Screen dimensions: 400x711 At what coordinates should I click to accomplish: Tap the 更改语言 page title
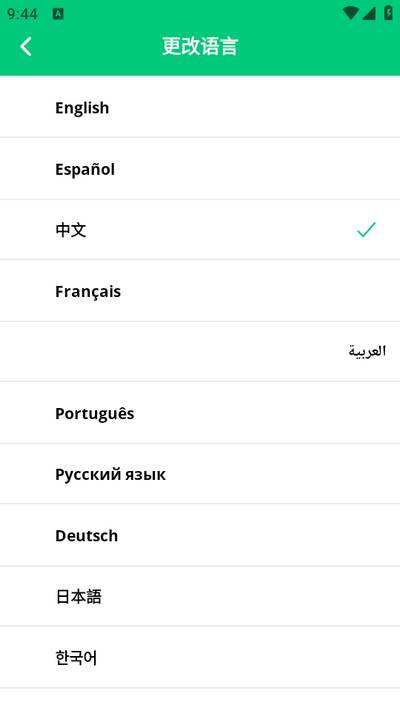coord(200,46)
